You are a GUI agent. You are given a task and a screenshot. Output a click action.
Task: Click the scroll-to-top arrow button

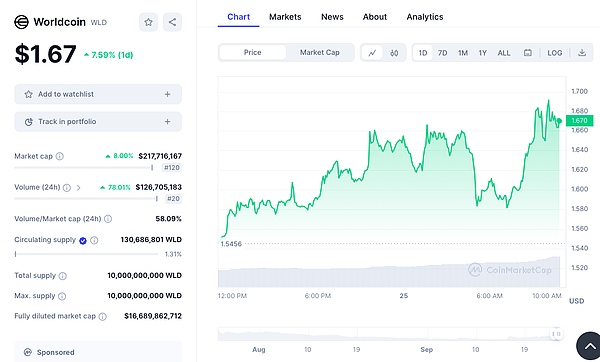pyautogui.click(x=589, y=346)
